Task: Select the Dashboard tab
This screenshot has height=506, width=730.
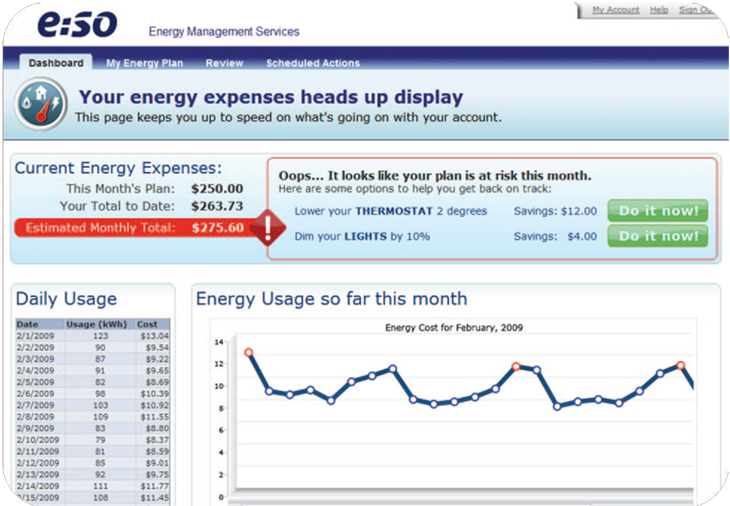Action: pos(56,62)
